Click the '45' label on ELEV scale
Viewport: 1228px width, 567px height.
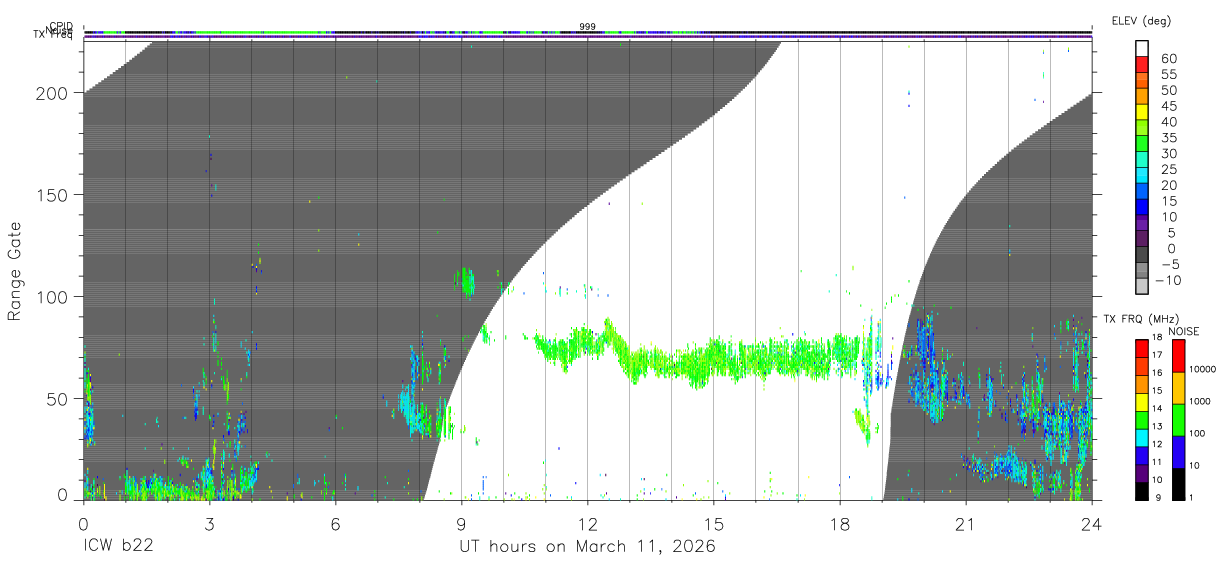1168,106
